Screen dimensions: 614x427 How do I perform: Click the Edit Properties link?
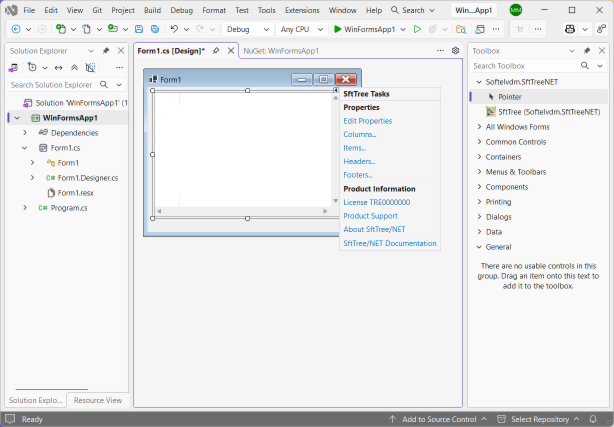[x=368, y=121]
